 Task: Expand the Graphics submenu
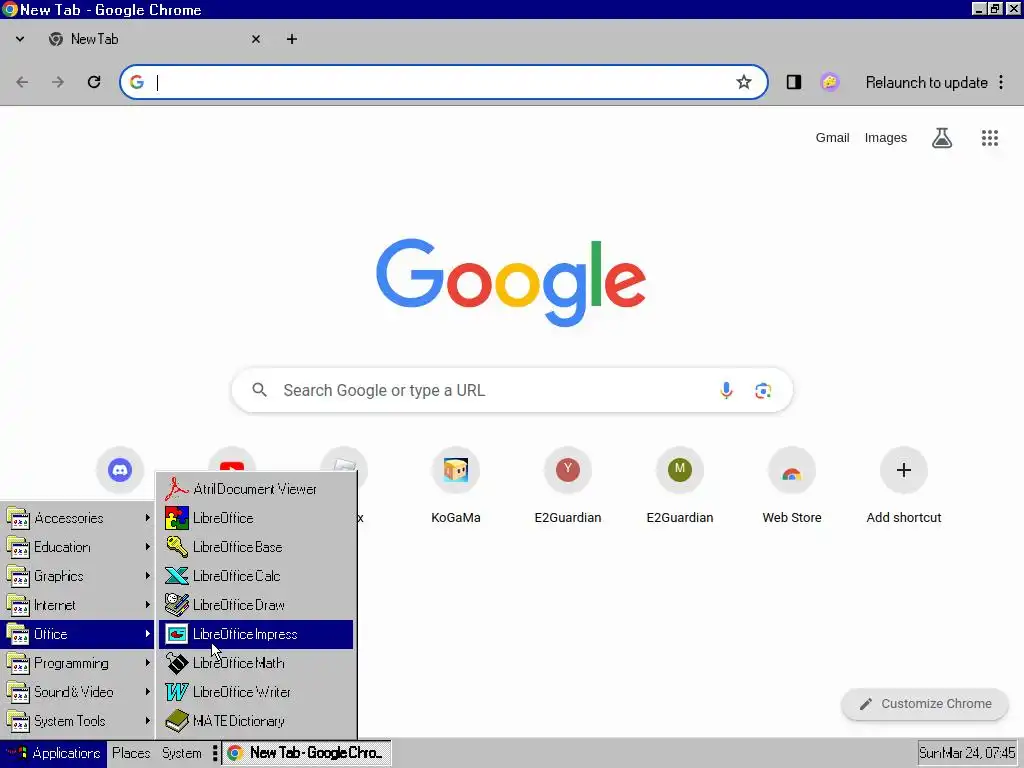(x=78, y=576)
